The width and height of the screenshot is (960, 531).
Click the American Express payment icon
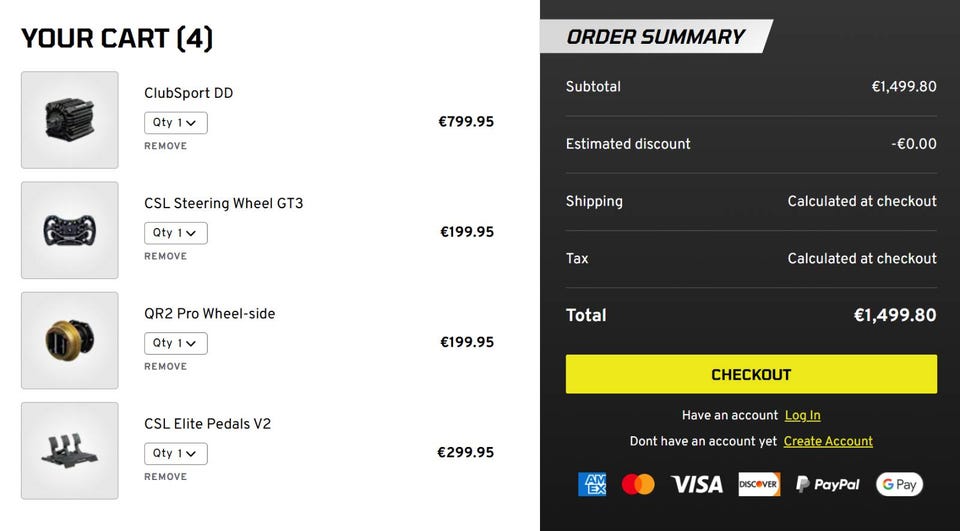592,484
